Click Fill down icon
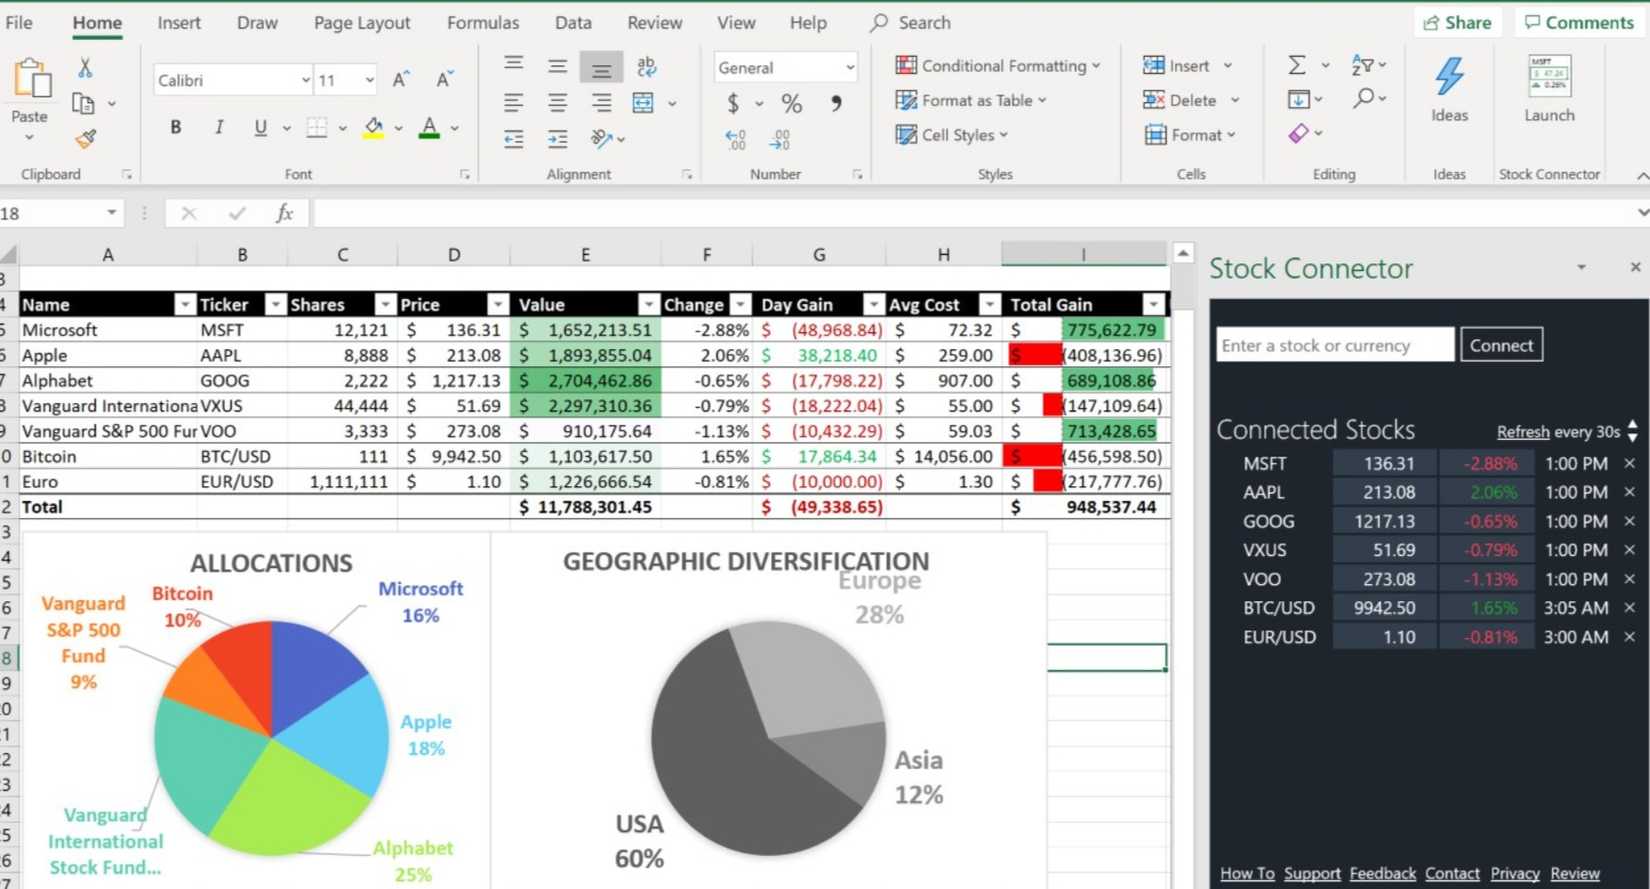 (1298, 99)
